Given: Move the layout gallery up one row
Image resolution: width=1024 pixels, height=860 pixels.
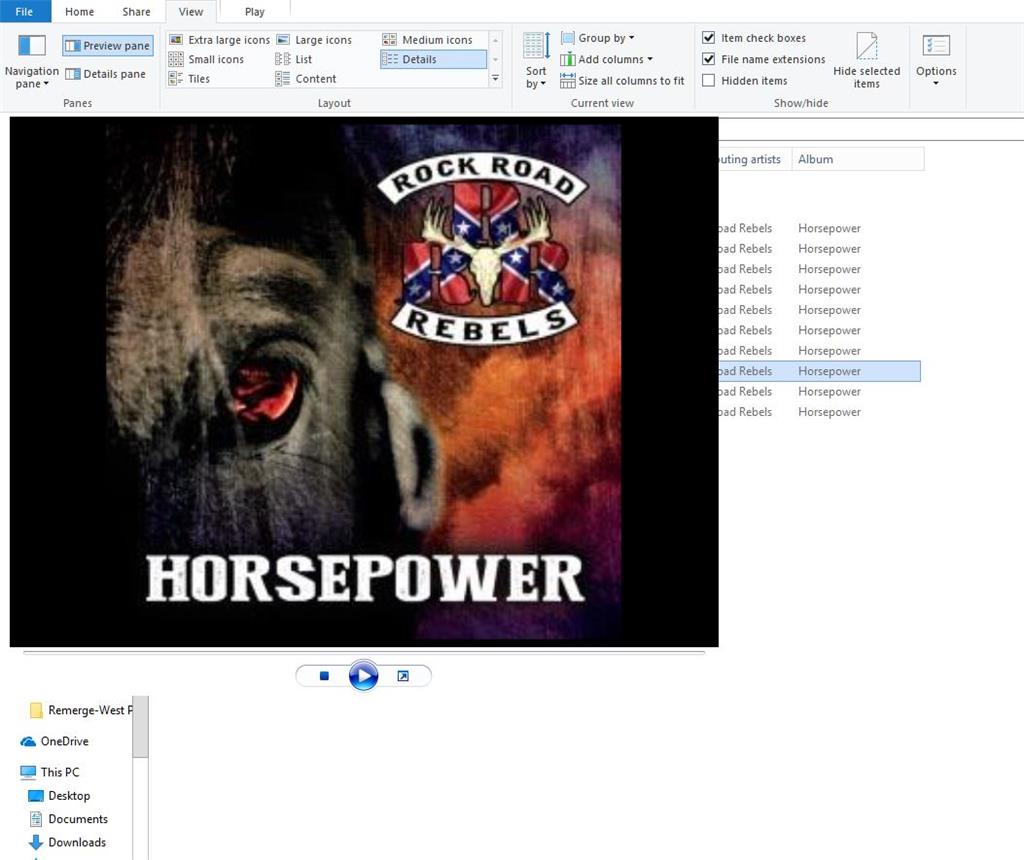Looking at the screenshot, I should click(496, 40).
